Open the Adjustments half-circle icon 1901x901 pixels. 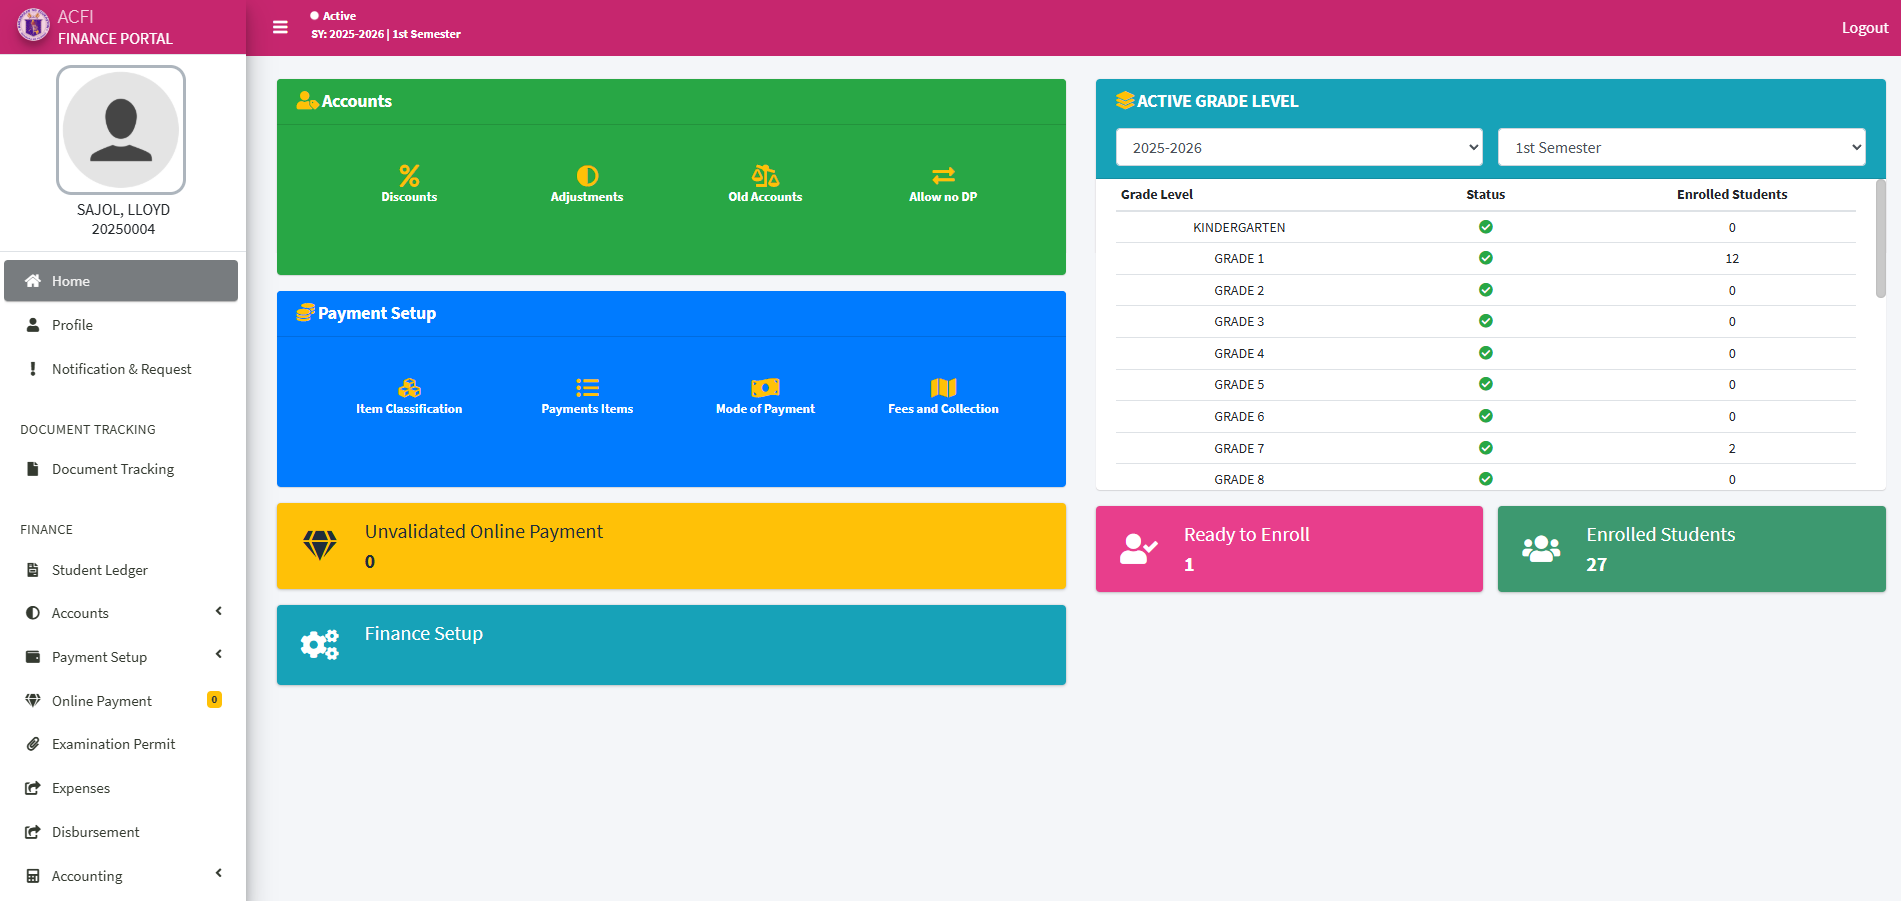(587, 176)
